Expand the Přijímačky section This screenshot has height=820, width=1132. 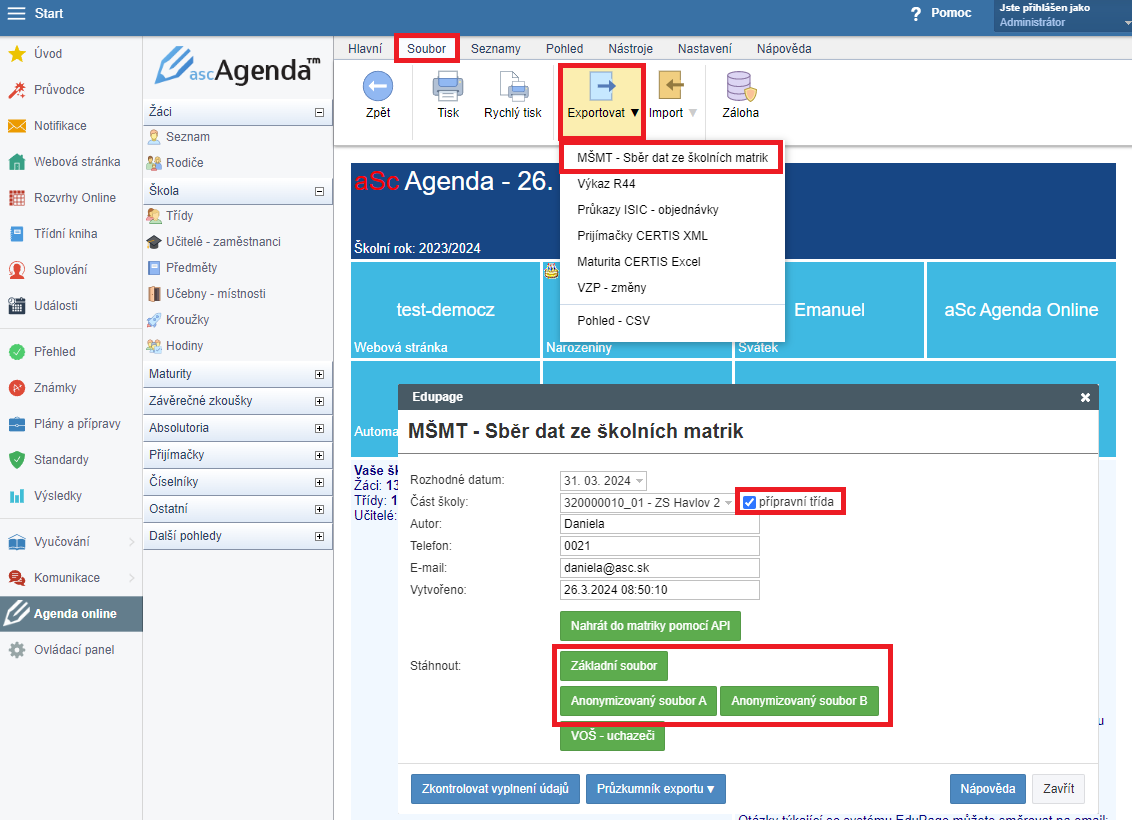coord(319,455)
